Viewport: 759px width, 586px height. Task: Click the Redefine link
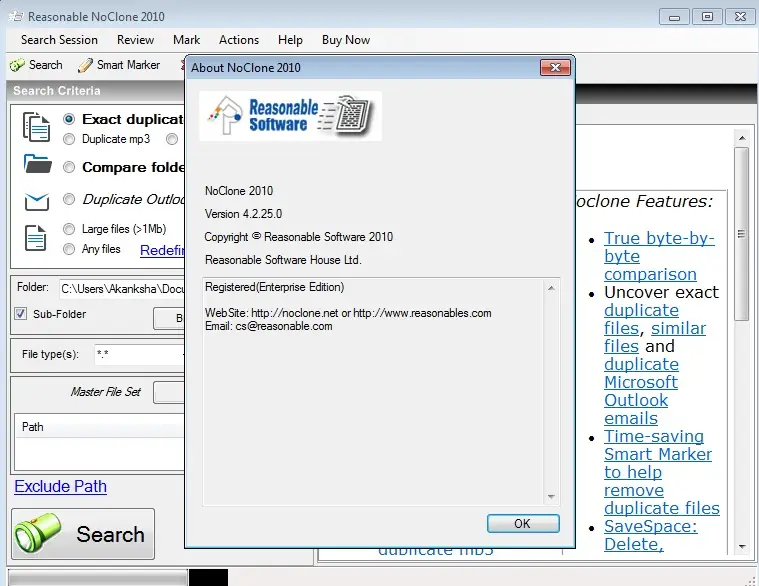pos(162,250)
